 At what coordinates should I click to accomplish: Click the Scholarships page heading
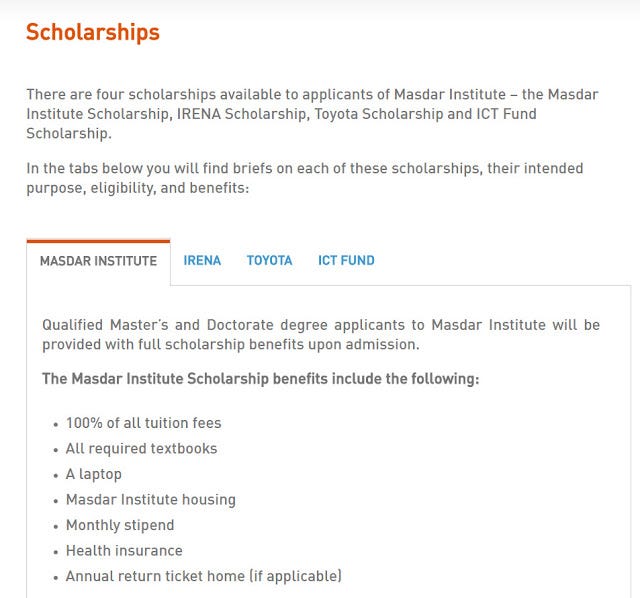pos(93,32)
